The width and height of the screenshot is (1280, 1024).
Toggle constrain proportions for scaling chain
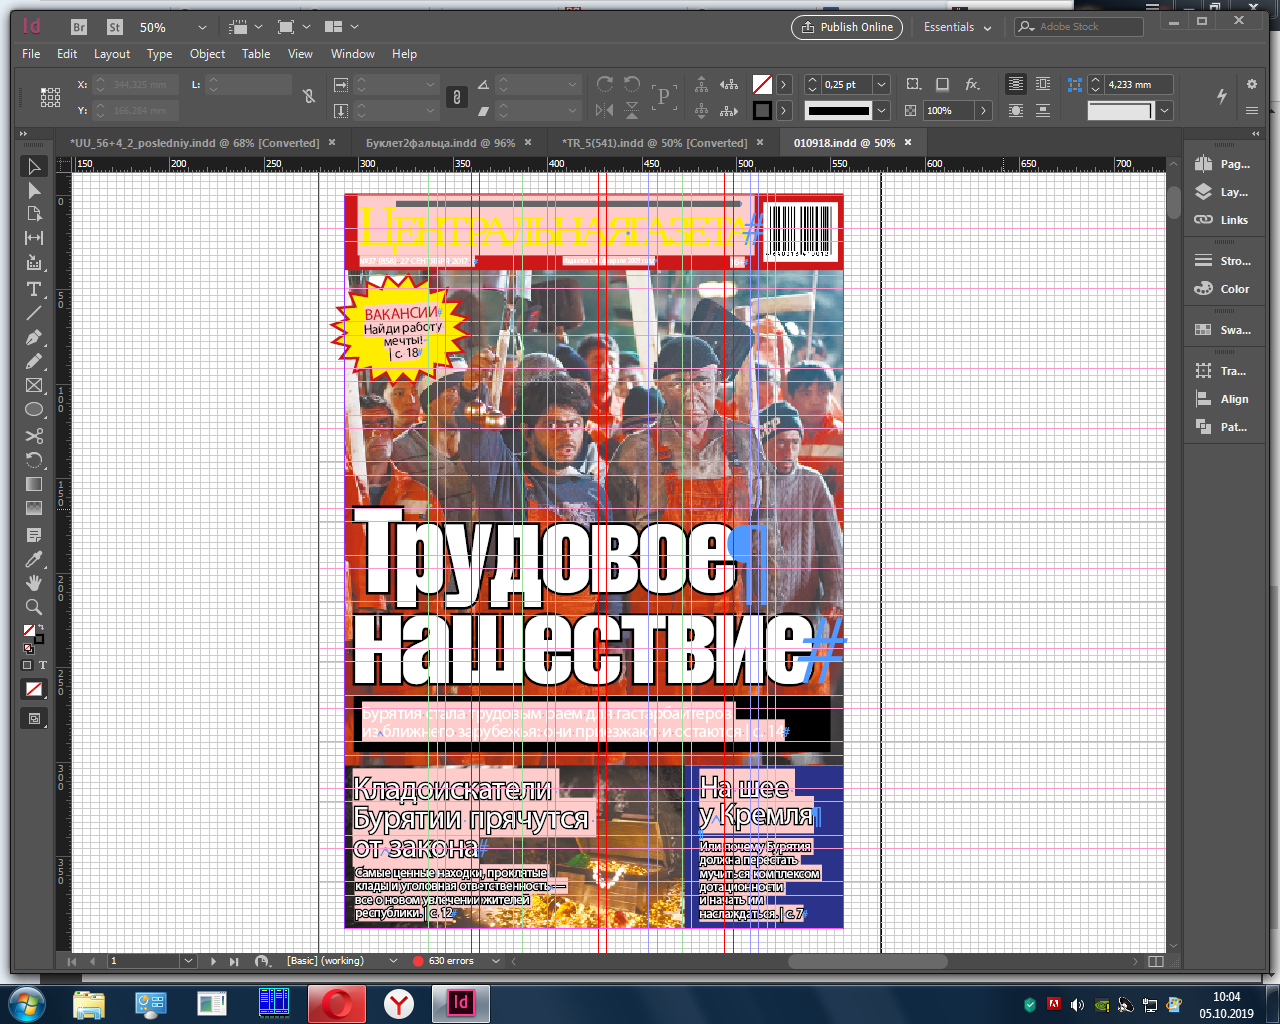[x=456, y=97]
